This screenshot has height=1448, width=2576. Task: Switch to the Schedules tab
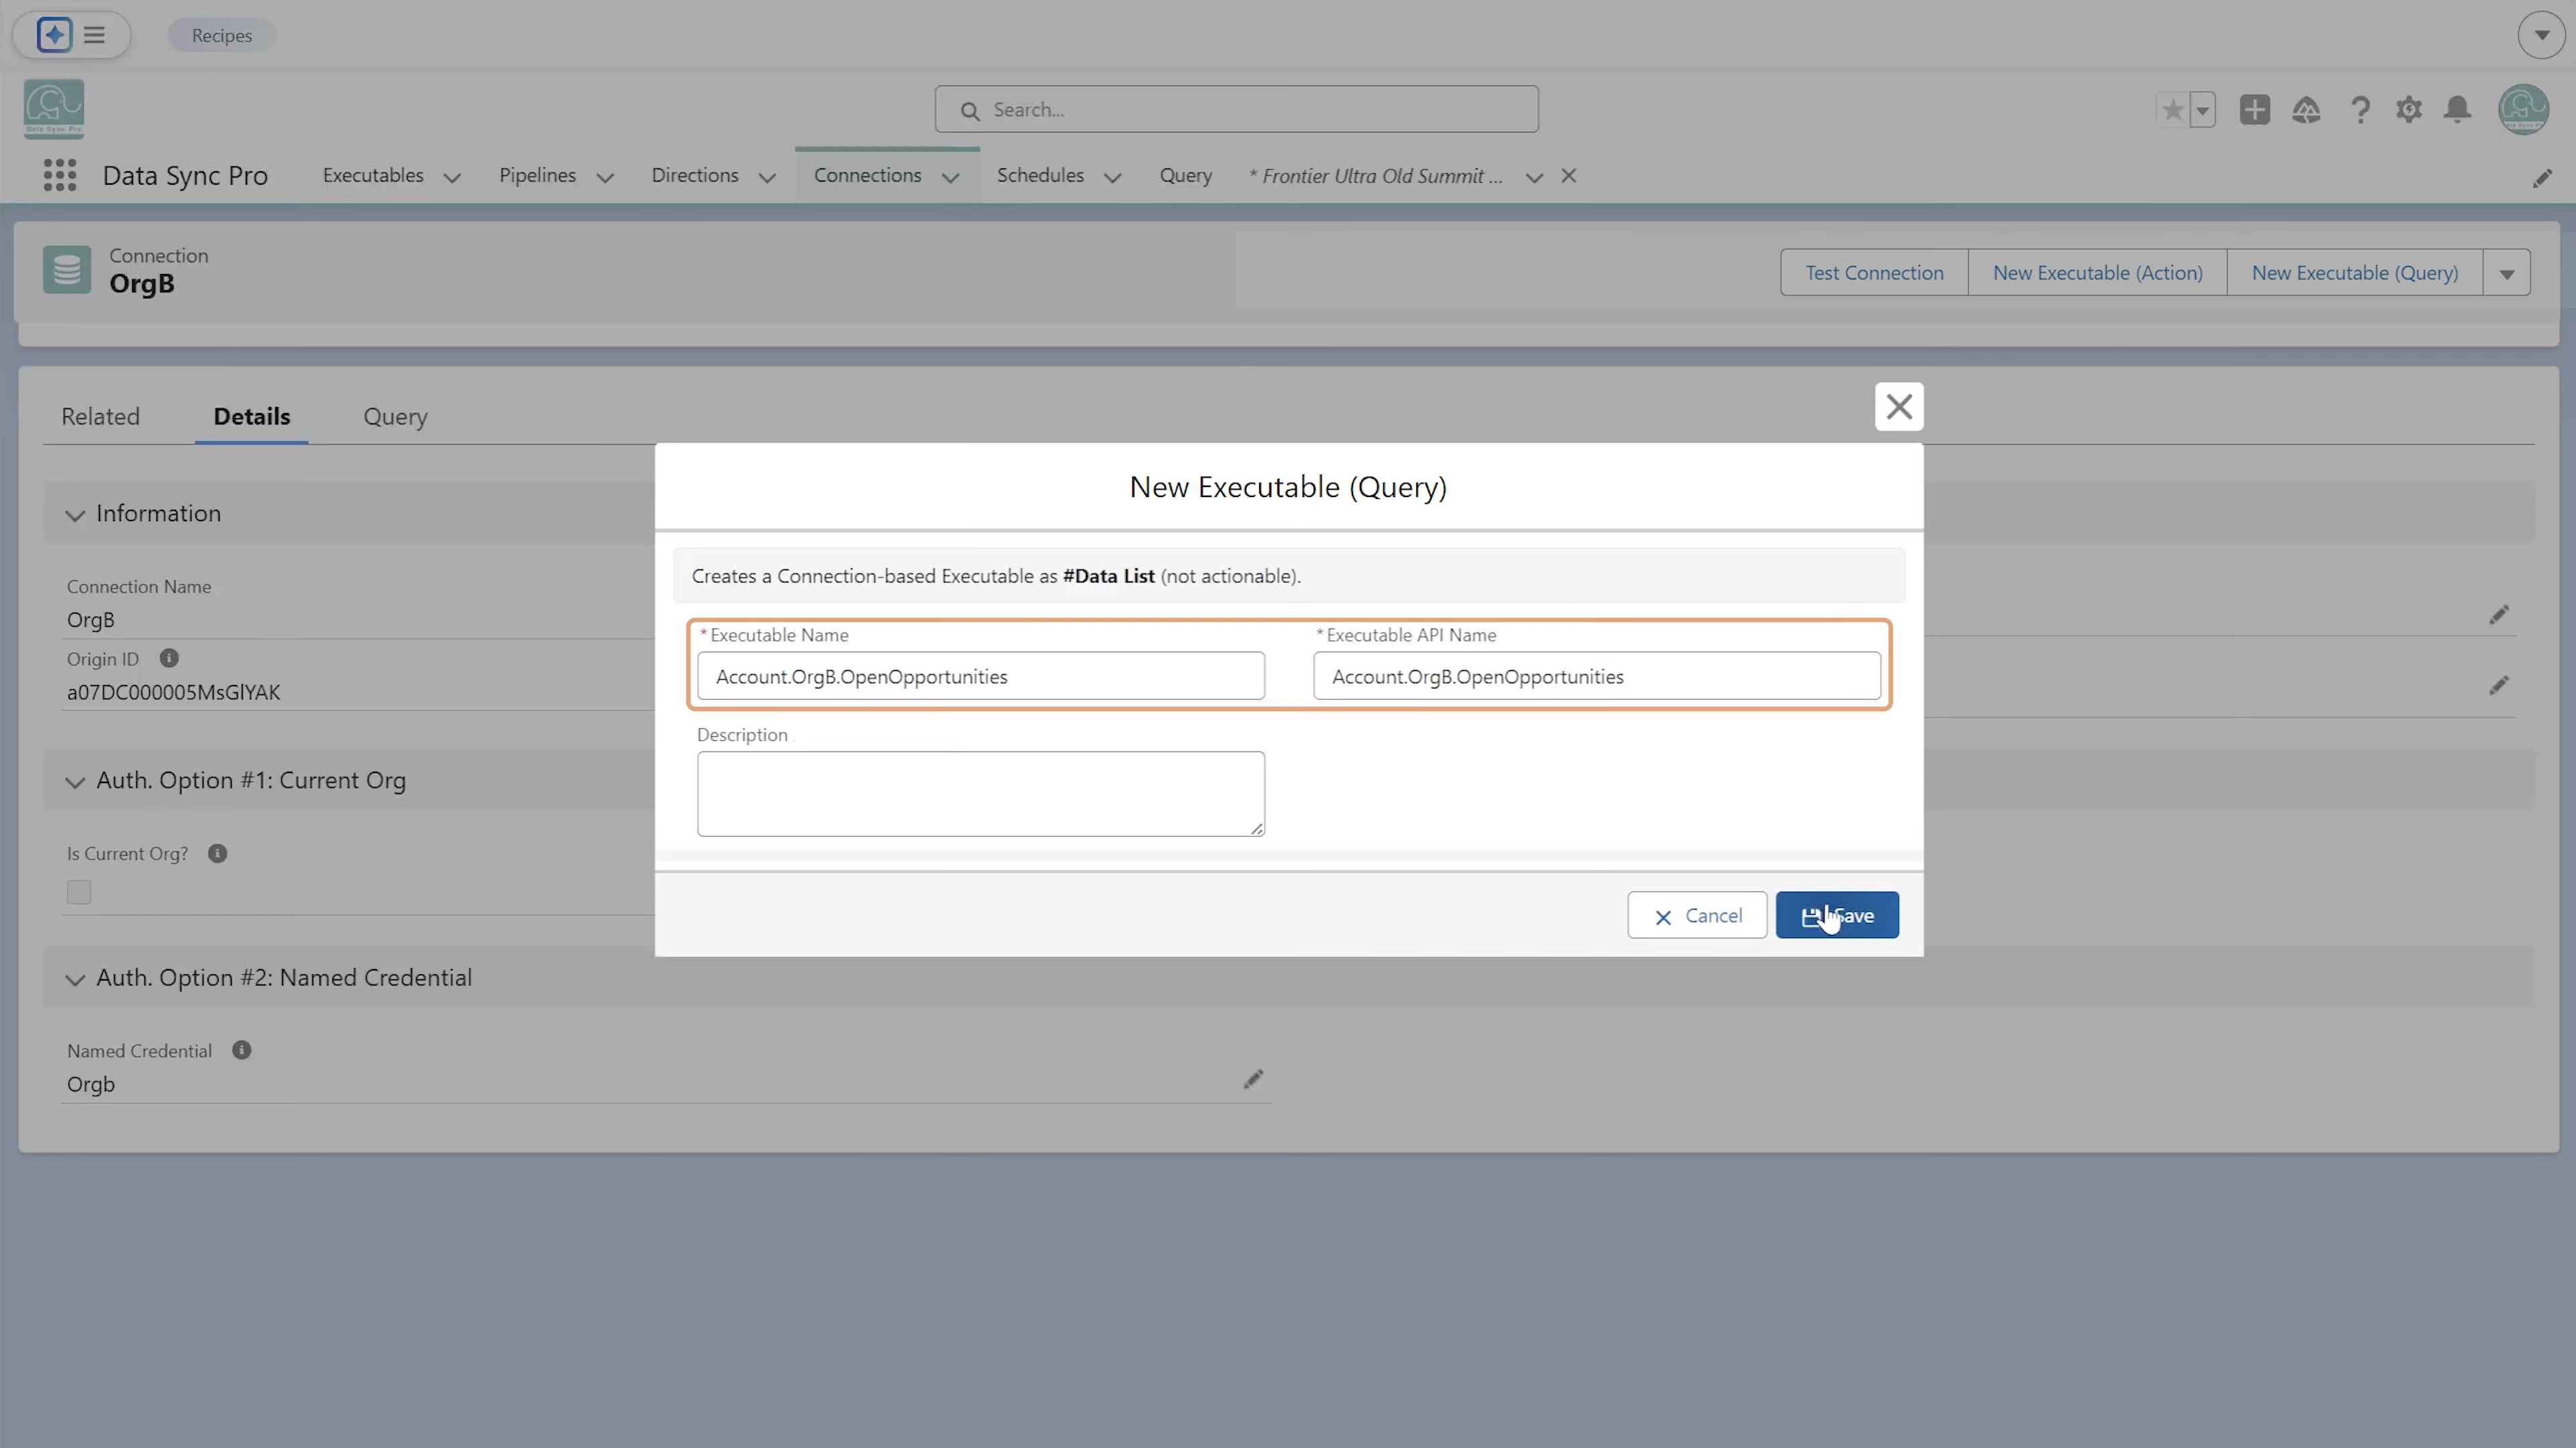coord(1040,175)
